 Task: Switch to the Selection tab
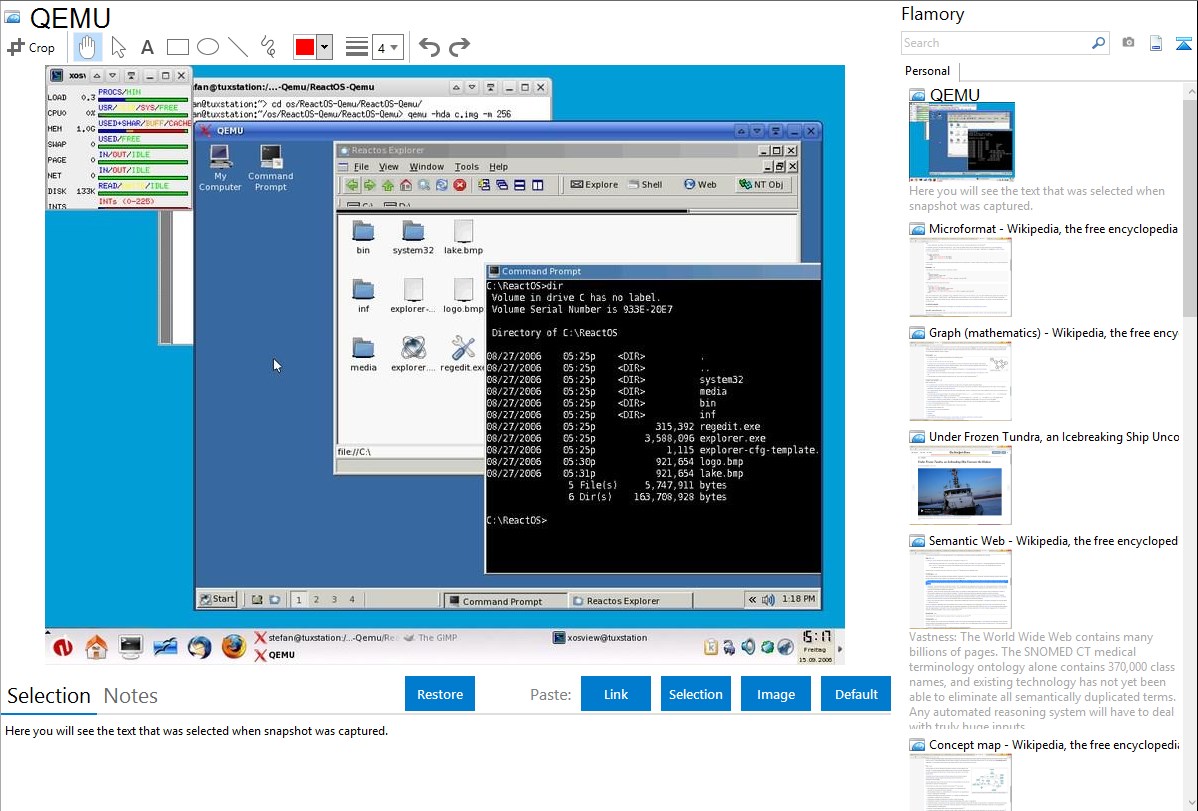[49, 696]
